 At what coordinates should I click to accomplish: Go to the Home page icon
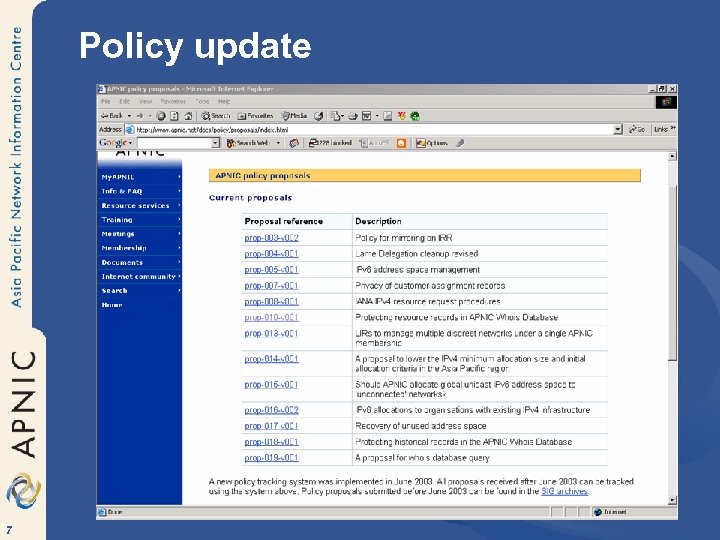pos(188,116)
